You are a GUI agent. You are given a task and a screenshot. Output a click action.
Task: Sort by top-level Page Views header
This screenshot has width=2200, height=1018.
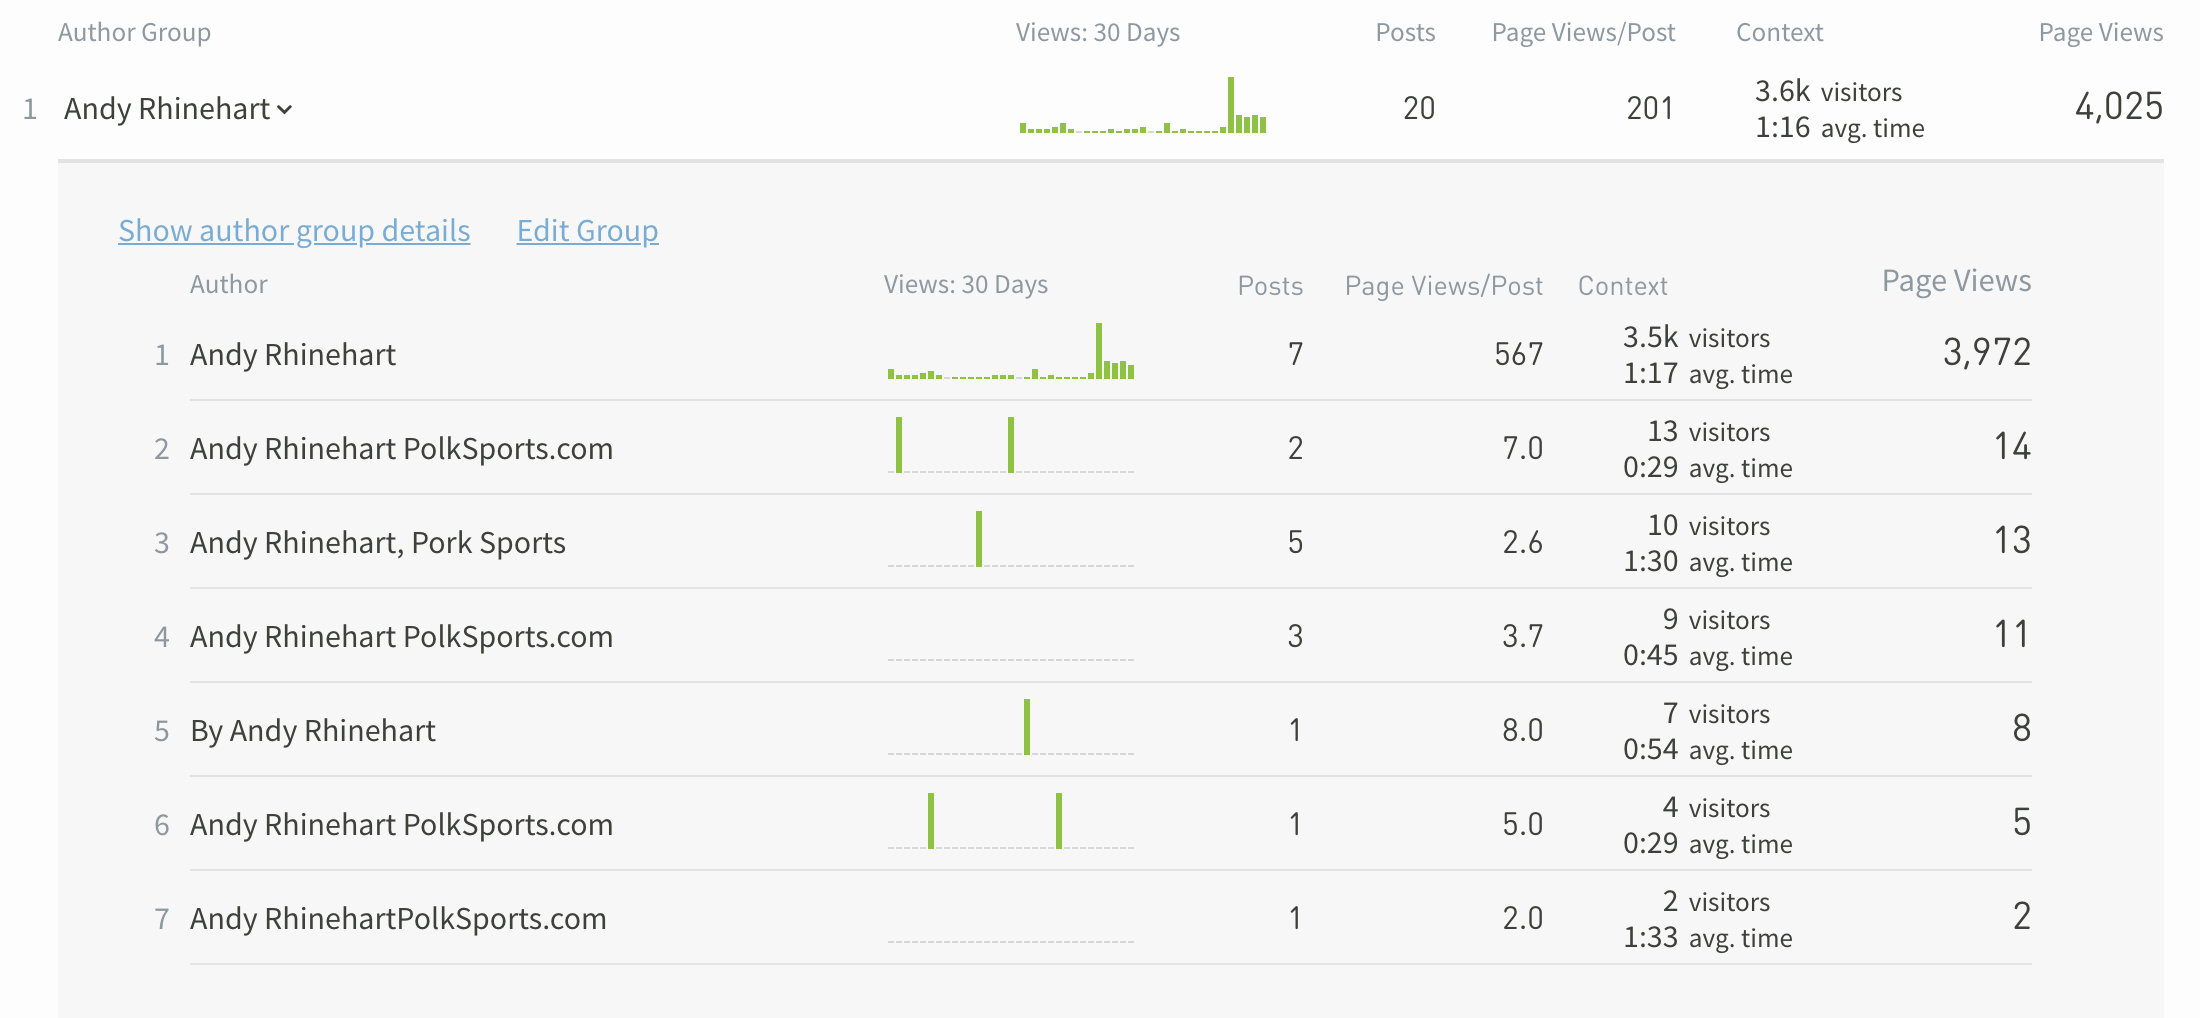click(2100, 33)
